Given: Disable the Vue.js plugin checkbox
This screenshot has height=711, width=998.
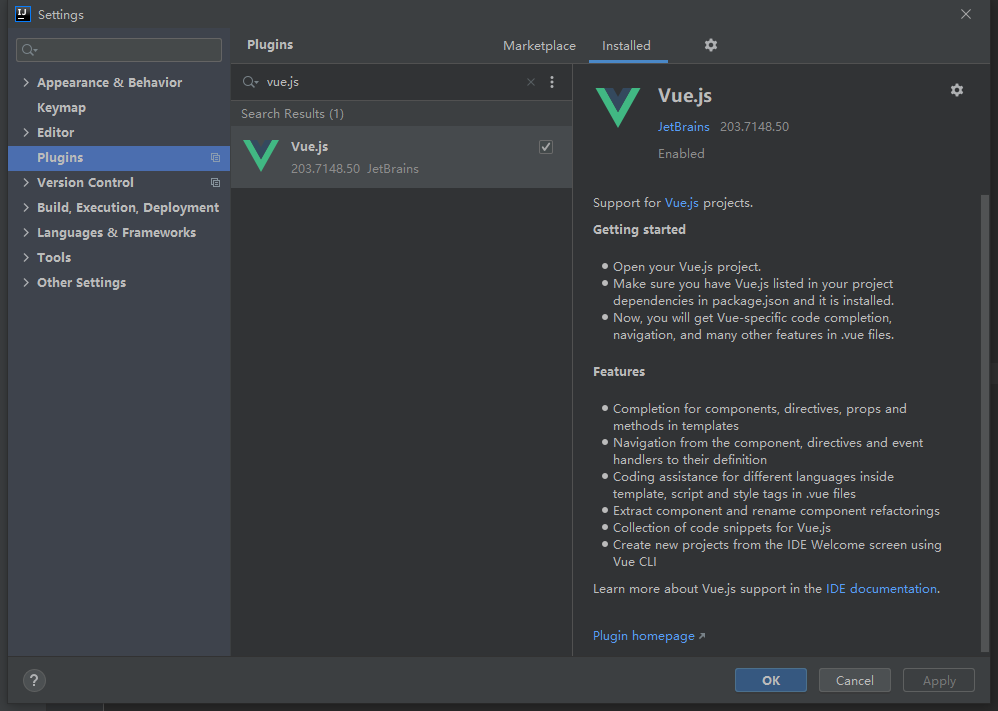Looking at the screenshot, I should click(x=546, y=147).
